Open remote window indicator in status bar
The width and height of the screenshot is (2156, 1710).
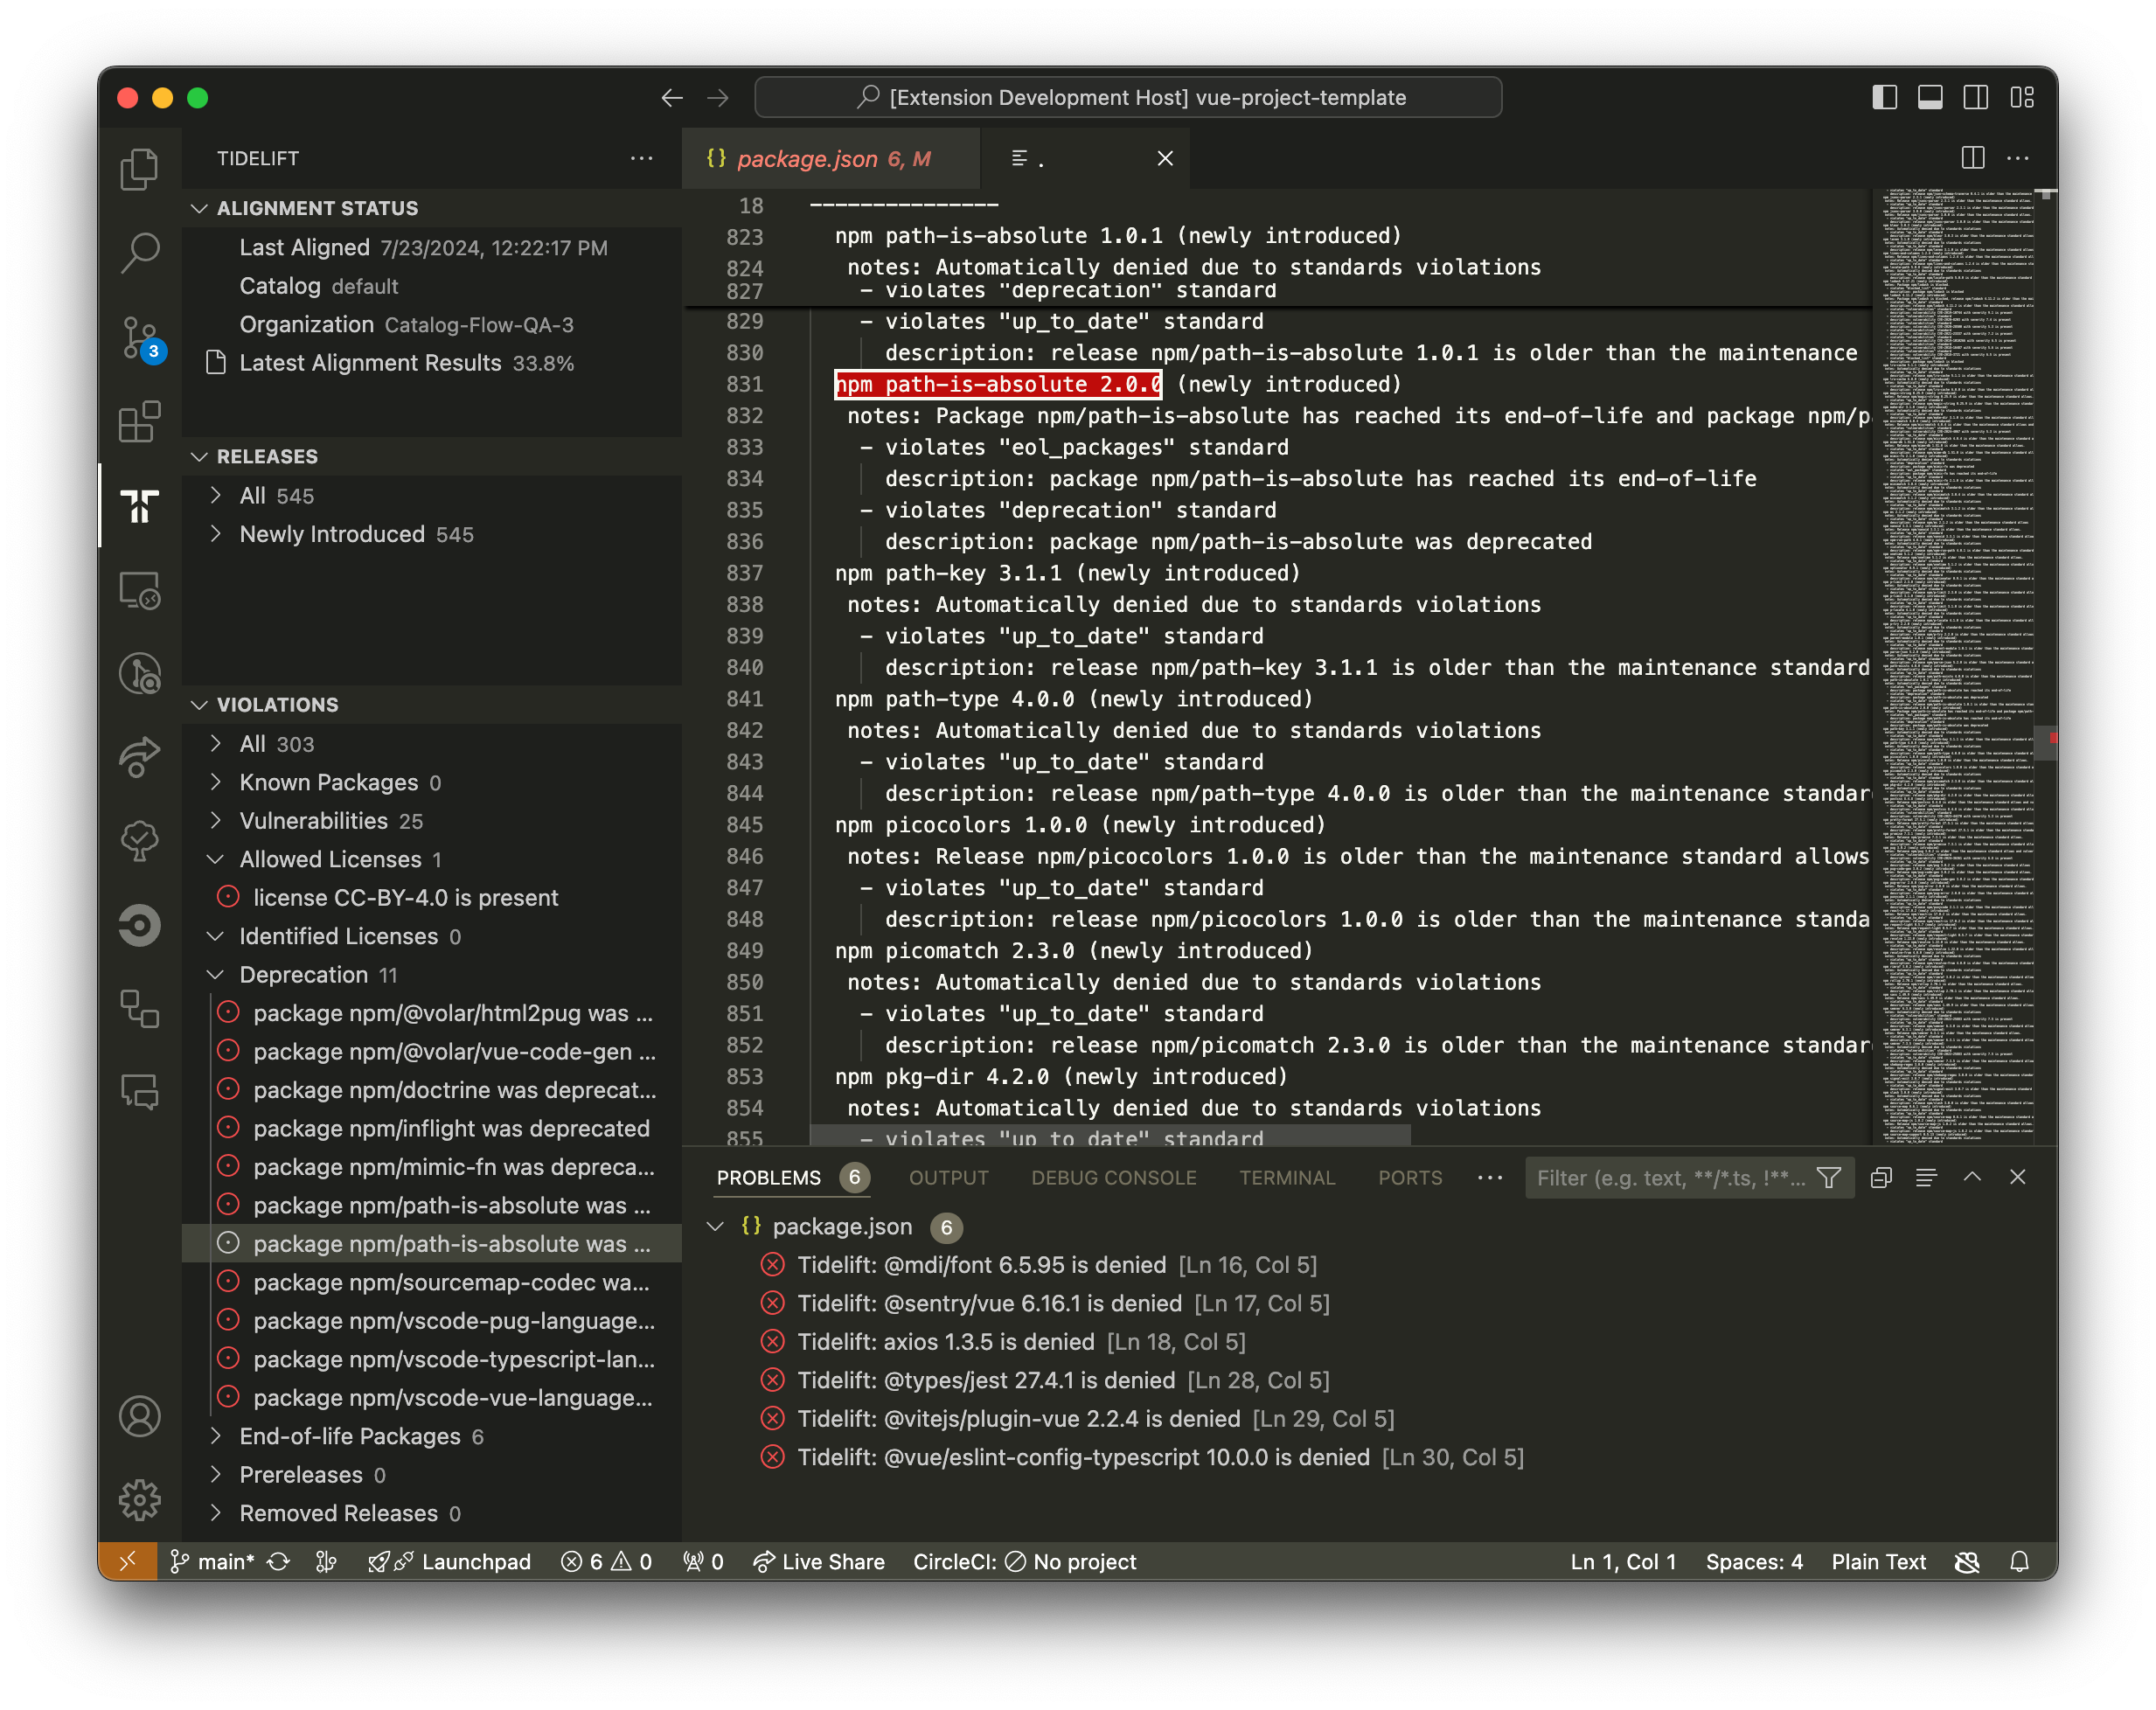click(x=127, y=1561)
